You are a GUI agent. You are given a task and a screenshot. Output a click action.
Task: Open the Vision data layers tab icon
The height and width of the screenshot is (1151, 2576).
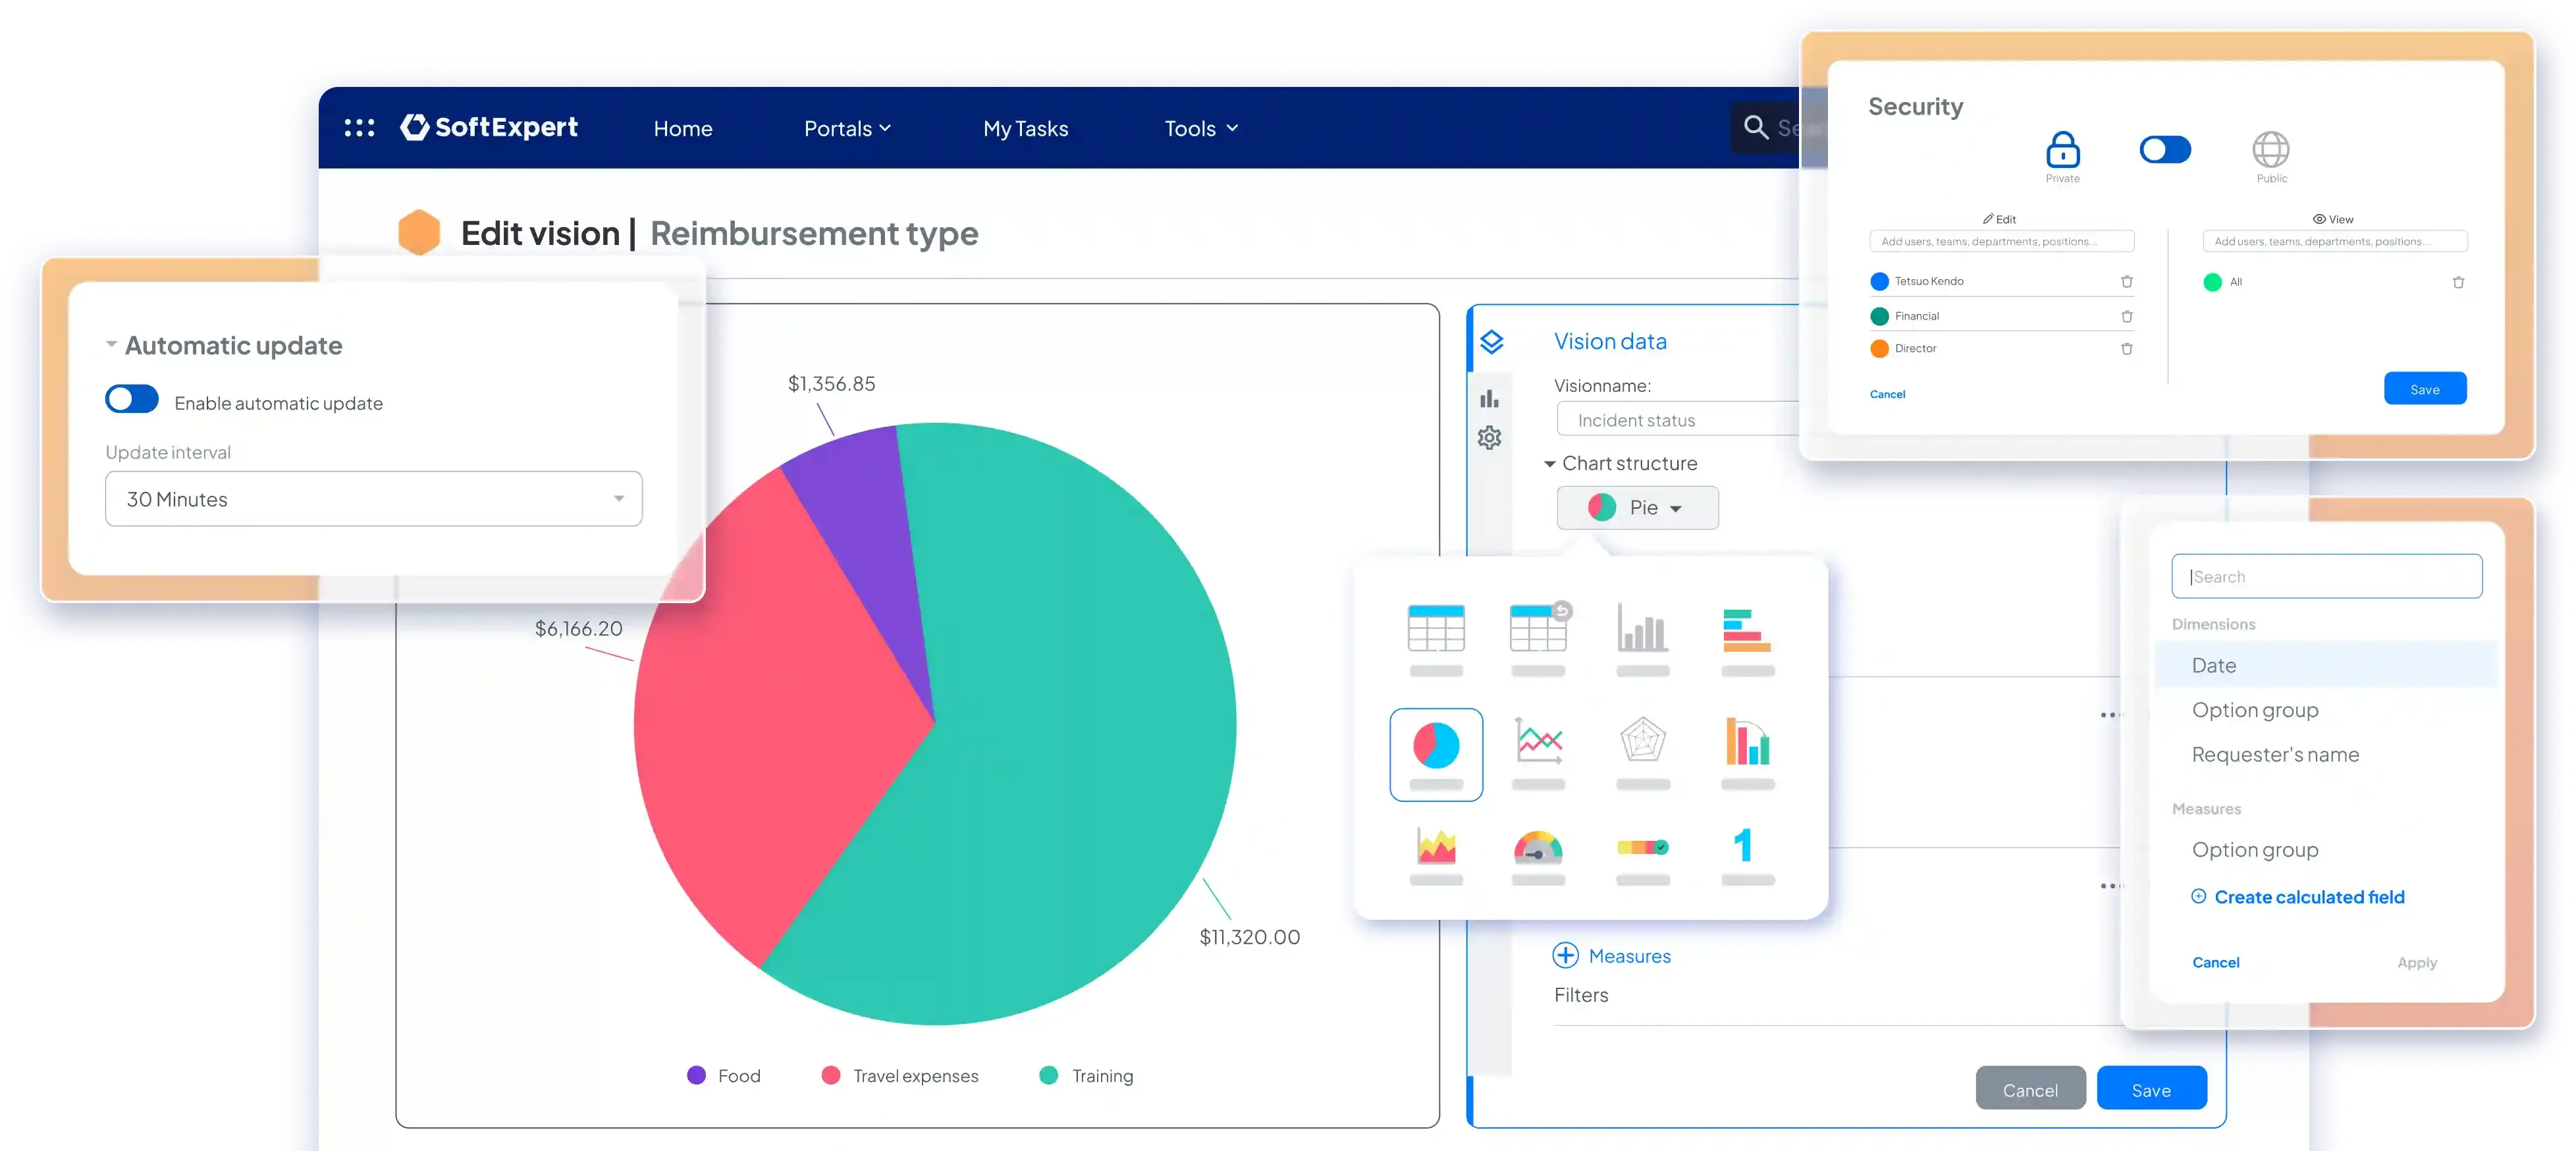[x=1491, y=342]
